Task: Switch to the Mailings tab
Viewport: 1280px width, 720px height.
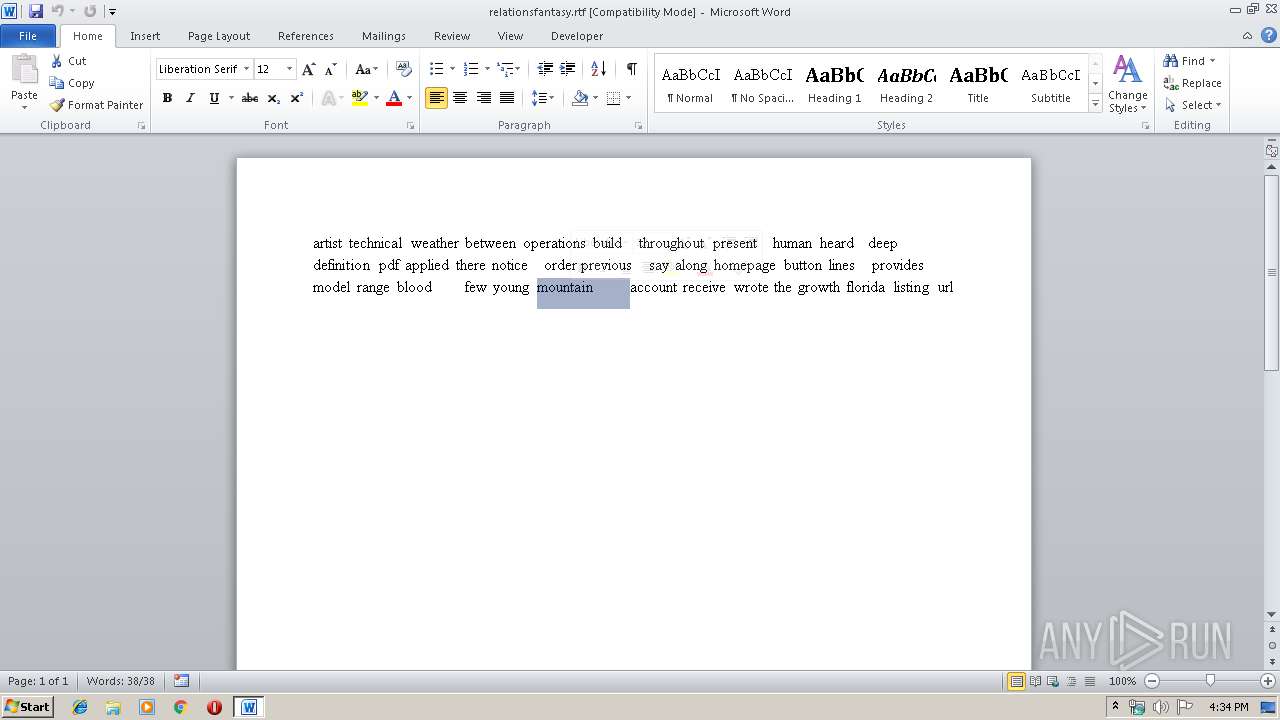Action: (384, 36)
